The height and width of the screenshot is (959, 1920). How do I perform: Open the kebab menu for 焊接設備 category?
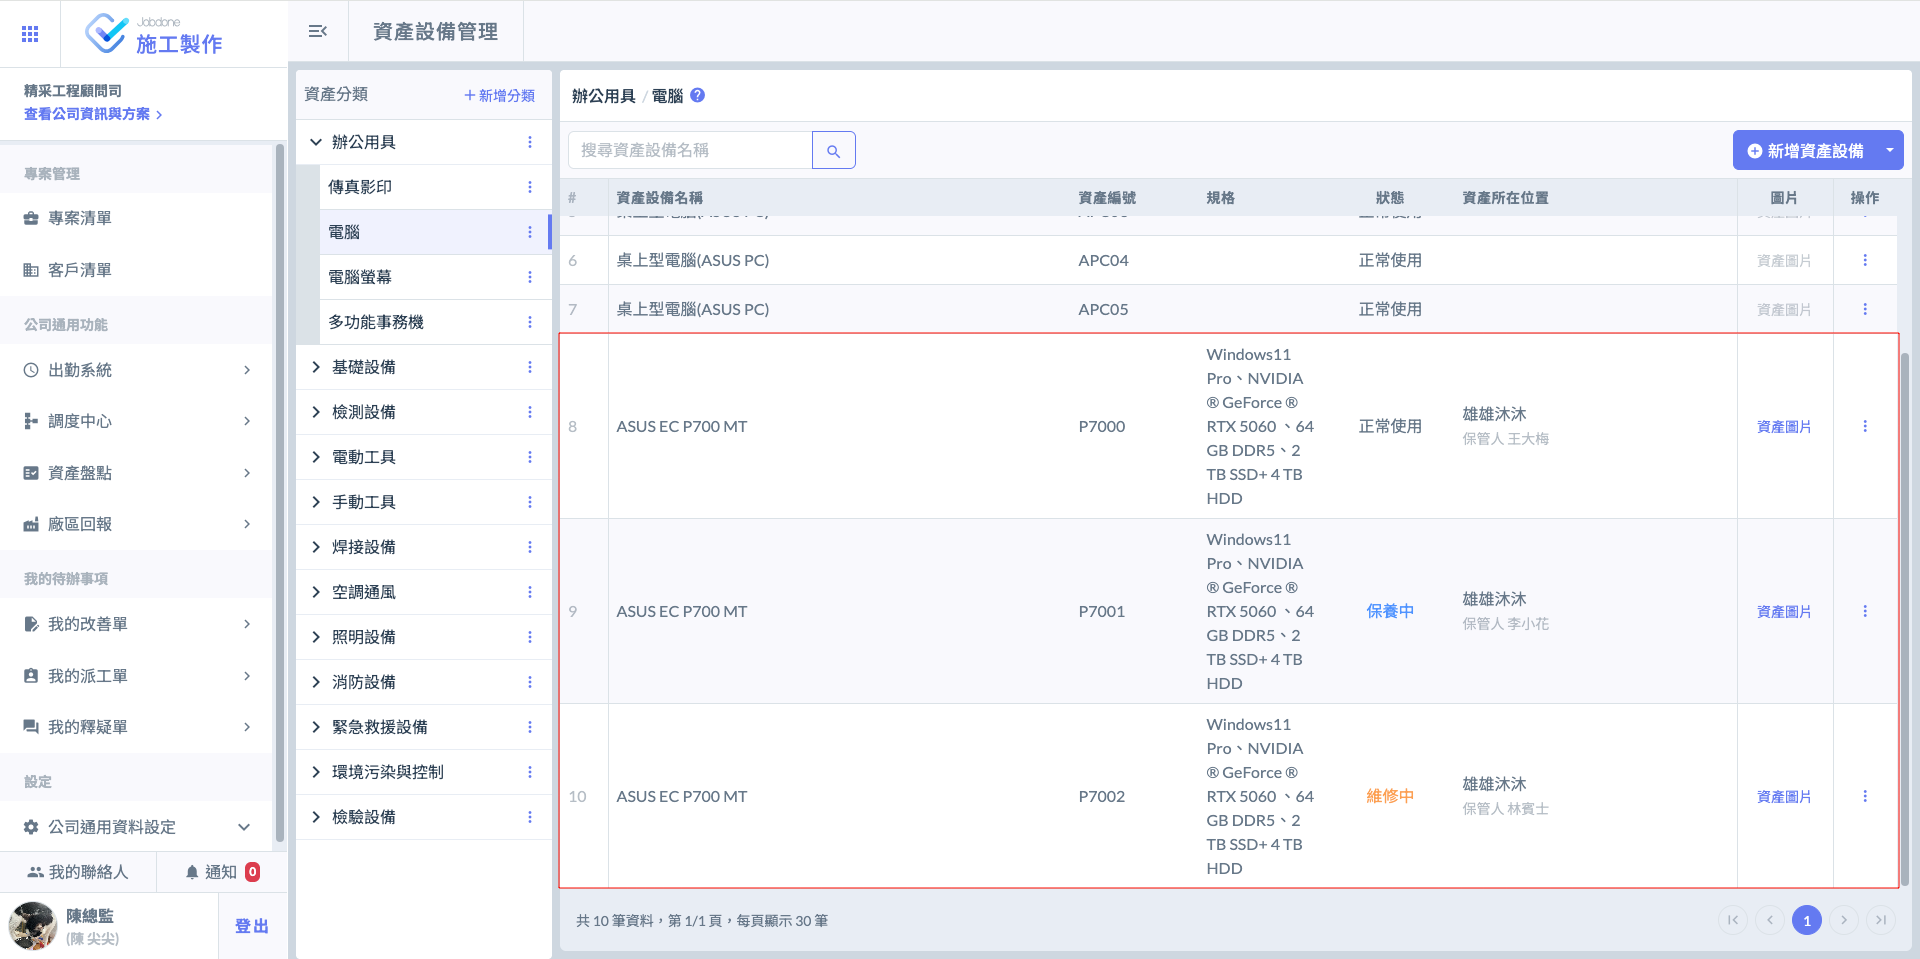pos(530,547)
